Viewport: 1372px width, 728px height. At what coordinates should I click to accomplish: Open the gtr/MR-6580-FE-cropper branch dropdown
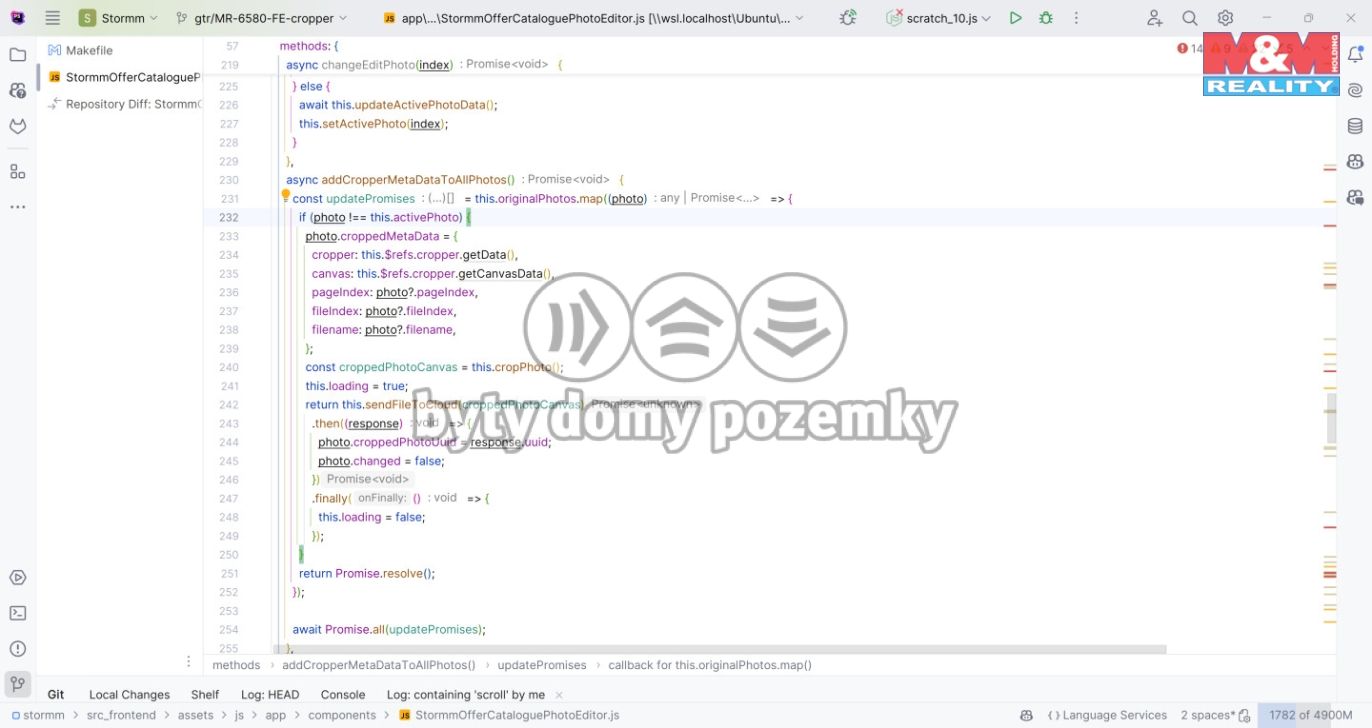point(263,17)
